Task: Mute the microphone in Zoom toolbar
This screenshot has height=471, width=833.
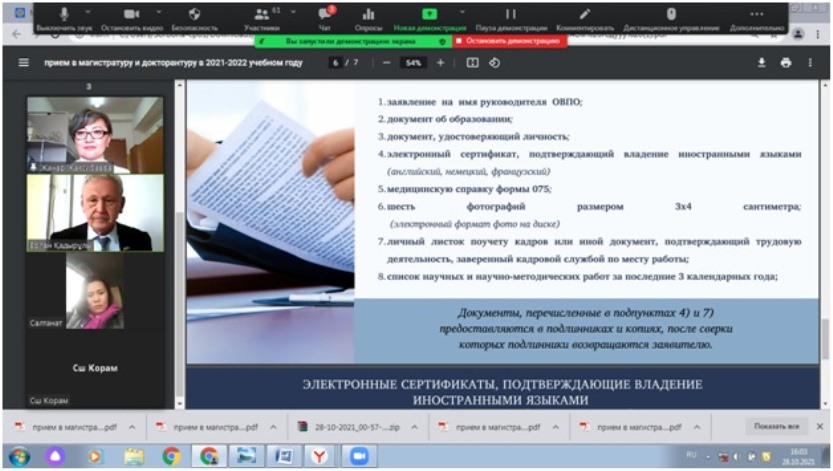Action: [63, 15]
